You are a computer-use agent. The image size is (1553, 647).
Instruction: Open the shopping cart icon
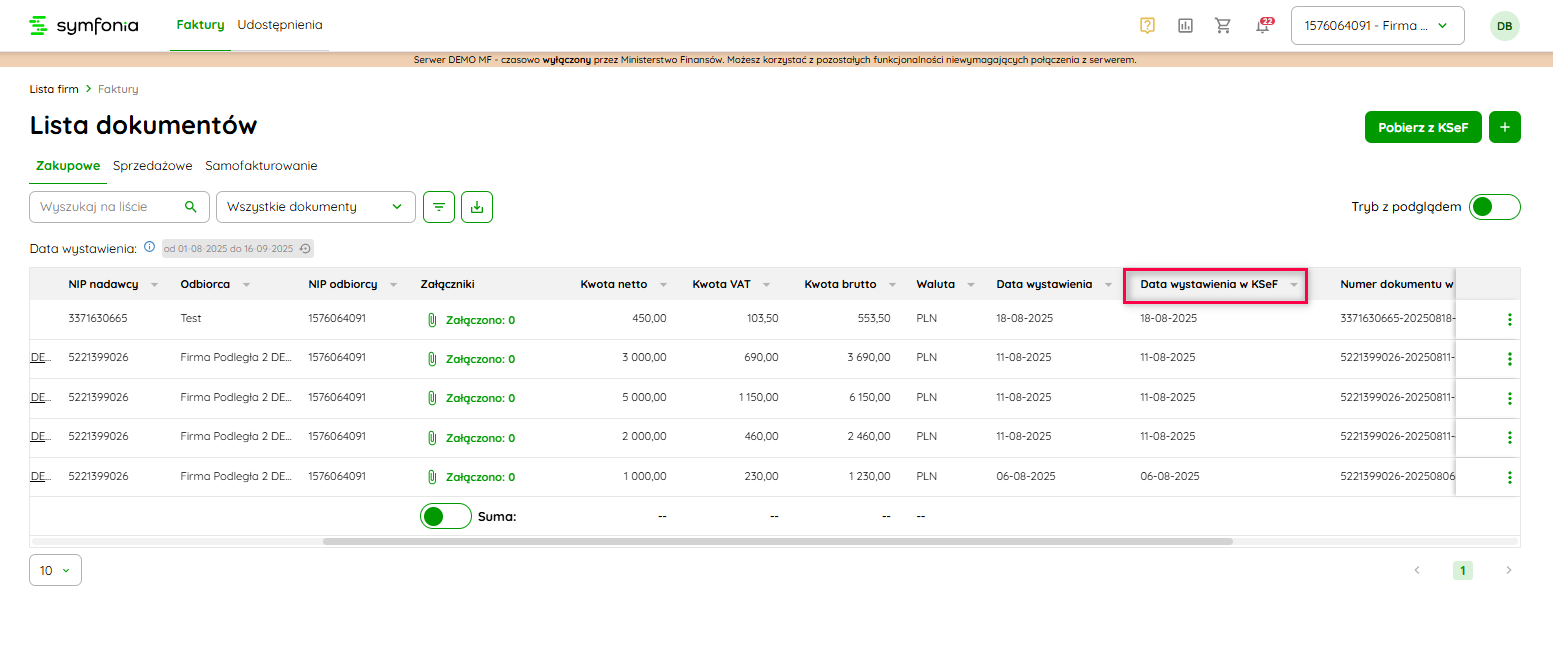tap(1223, 26)
